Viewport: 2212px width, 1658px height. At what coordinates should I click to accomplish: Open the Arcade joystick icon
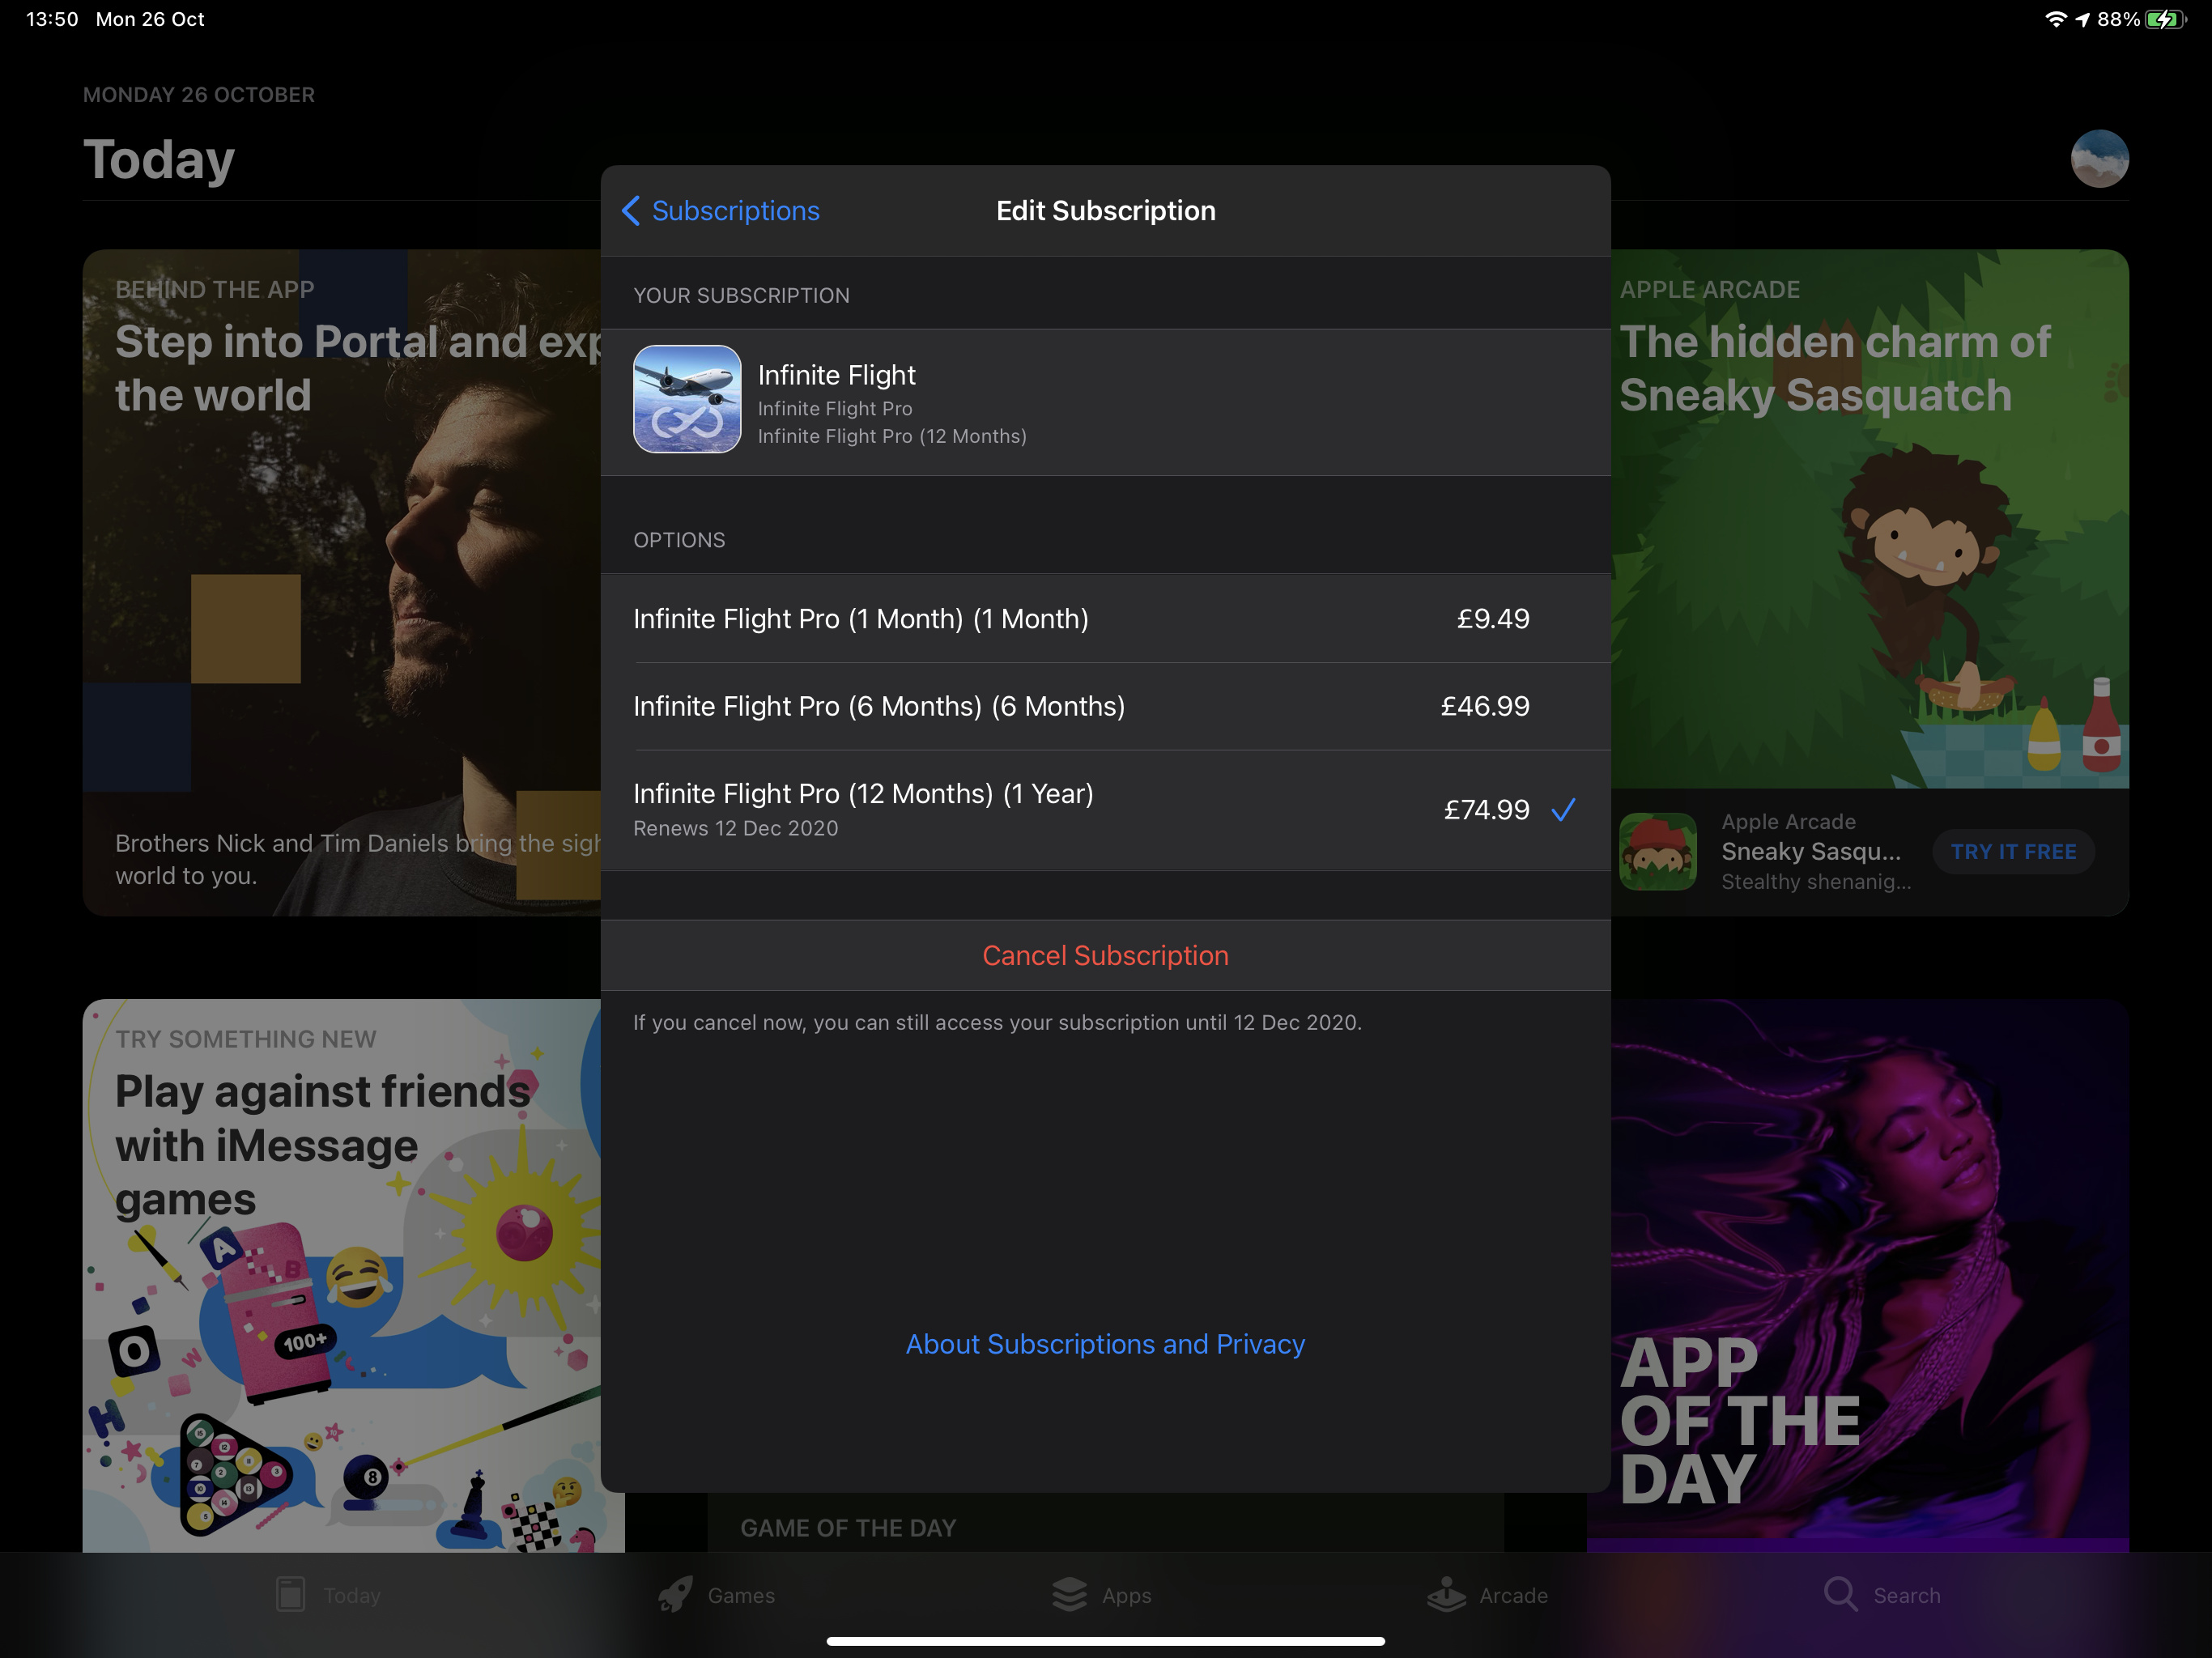pyautogui.click(x=1446, y=1594)
